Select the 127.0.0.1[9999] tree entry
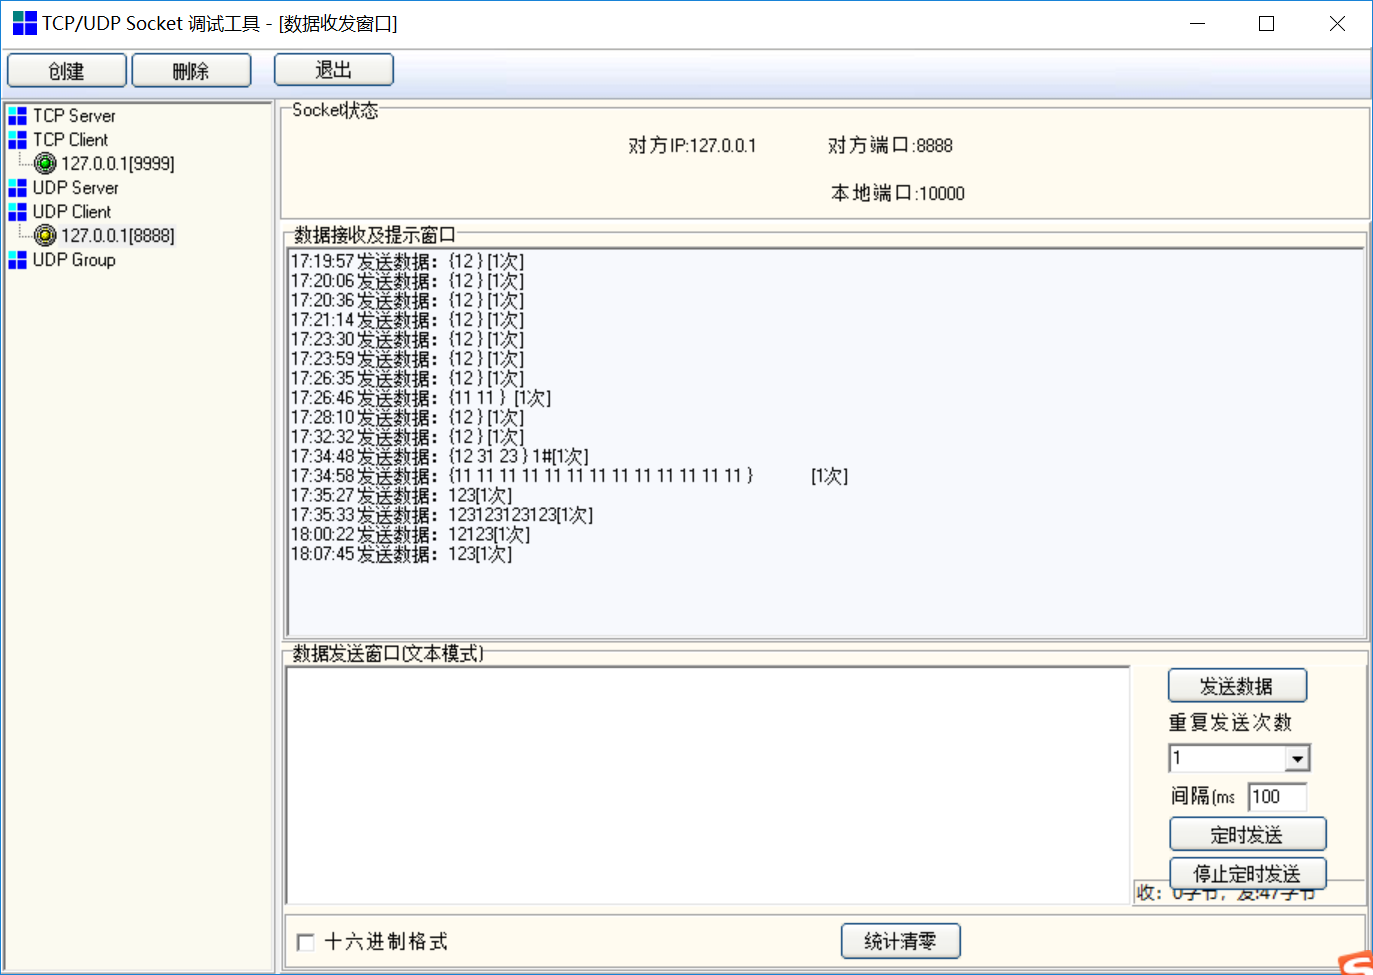The height and width of the screenshot is (975, 1373). (116, 163)
